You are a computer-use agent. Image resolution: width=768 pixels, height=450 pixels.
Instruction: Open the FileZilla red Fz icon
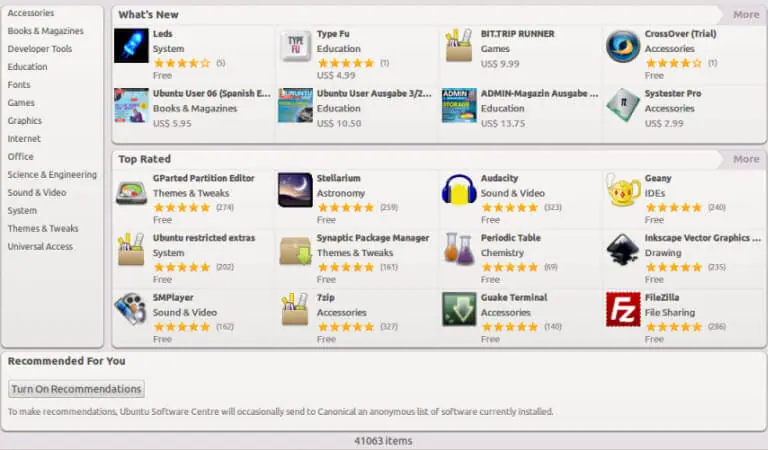pos(623,309)
